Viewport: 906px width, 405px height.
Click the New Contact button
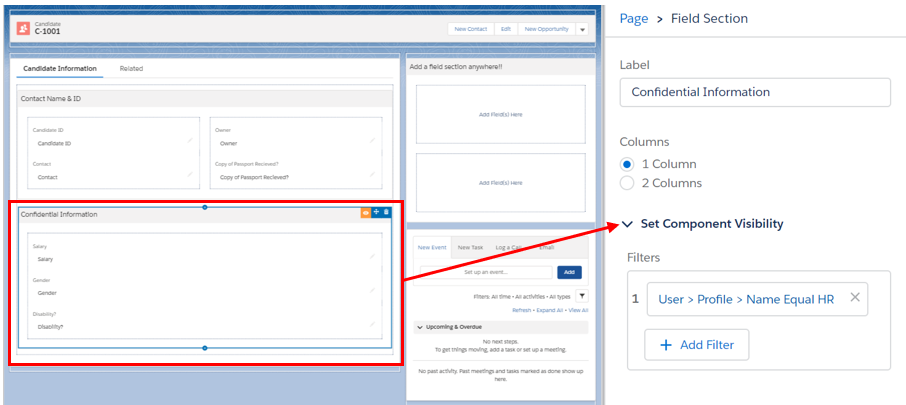[x=470, y=29]
